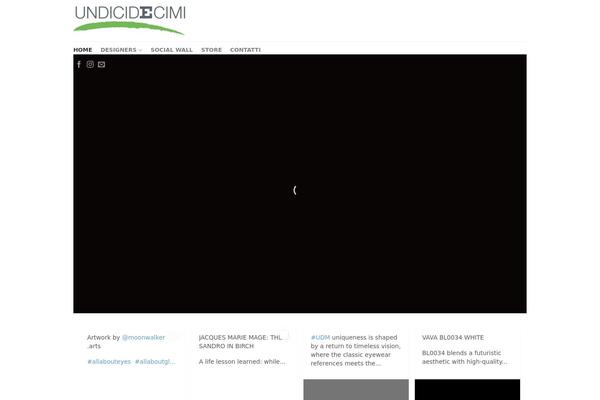Open the SOCIAL WALL page

(171, 50)
